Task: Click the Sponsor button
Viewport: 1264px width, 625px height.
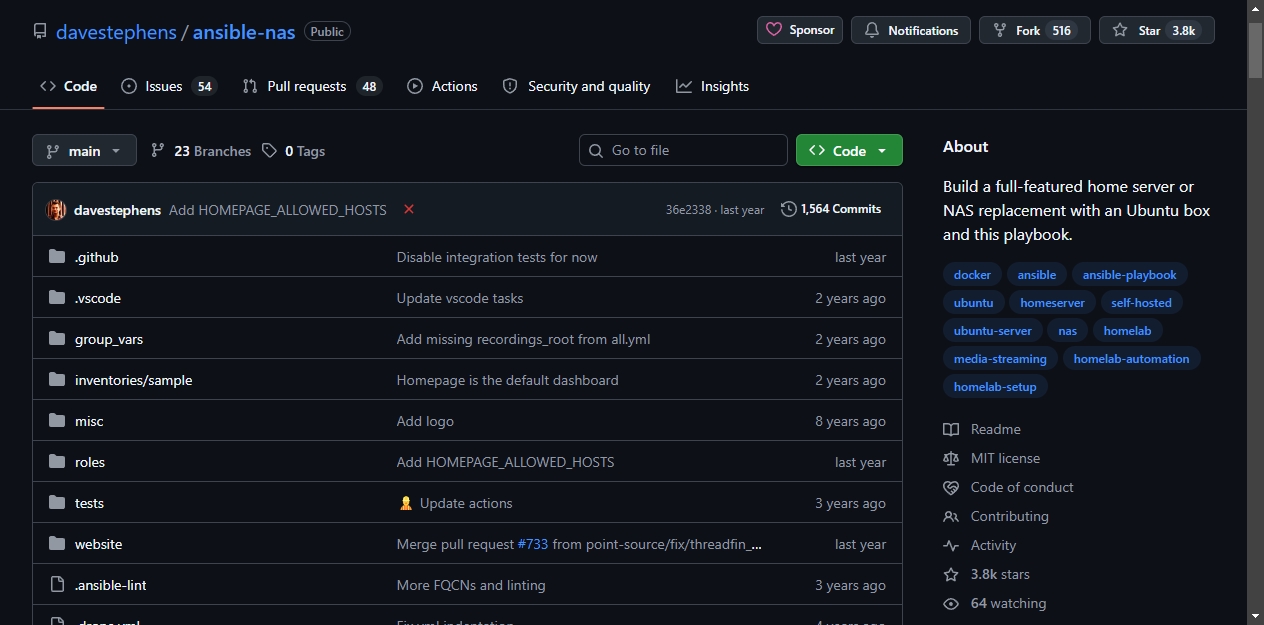Action: 800,30
